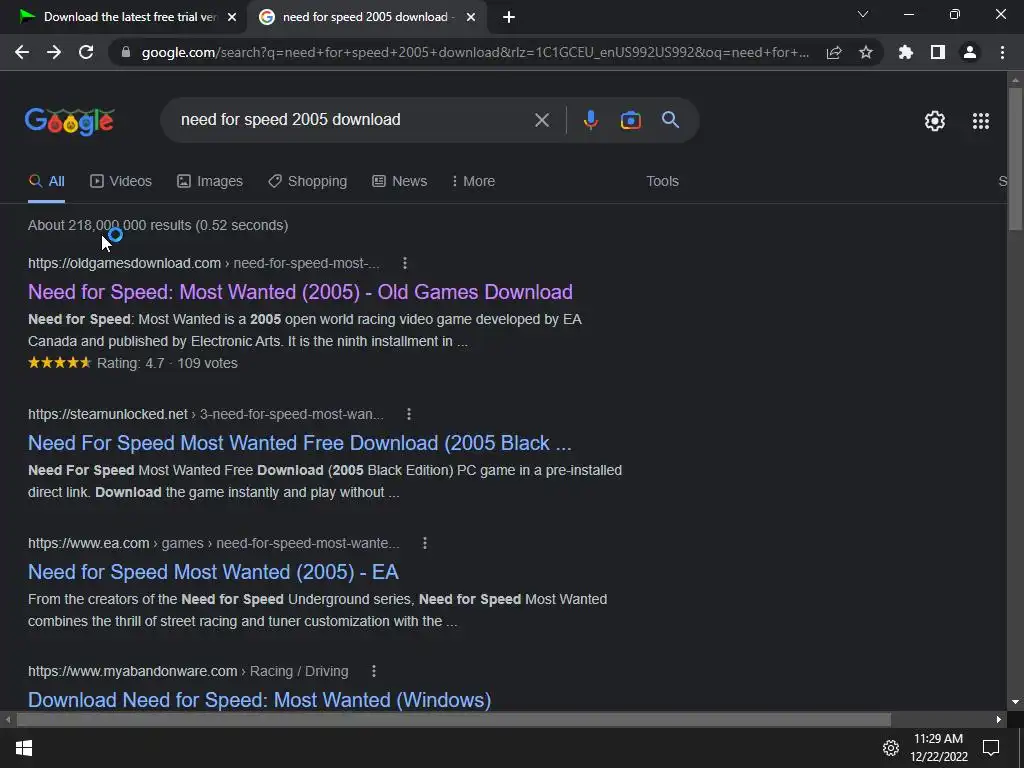Click the scroll-right arrow on horizontal scrollbar
This screenshot has height=768, width=1024.
[x=999, y=720]
